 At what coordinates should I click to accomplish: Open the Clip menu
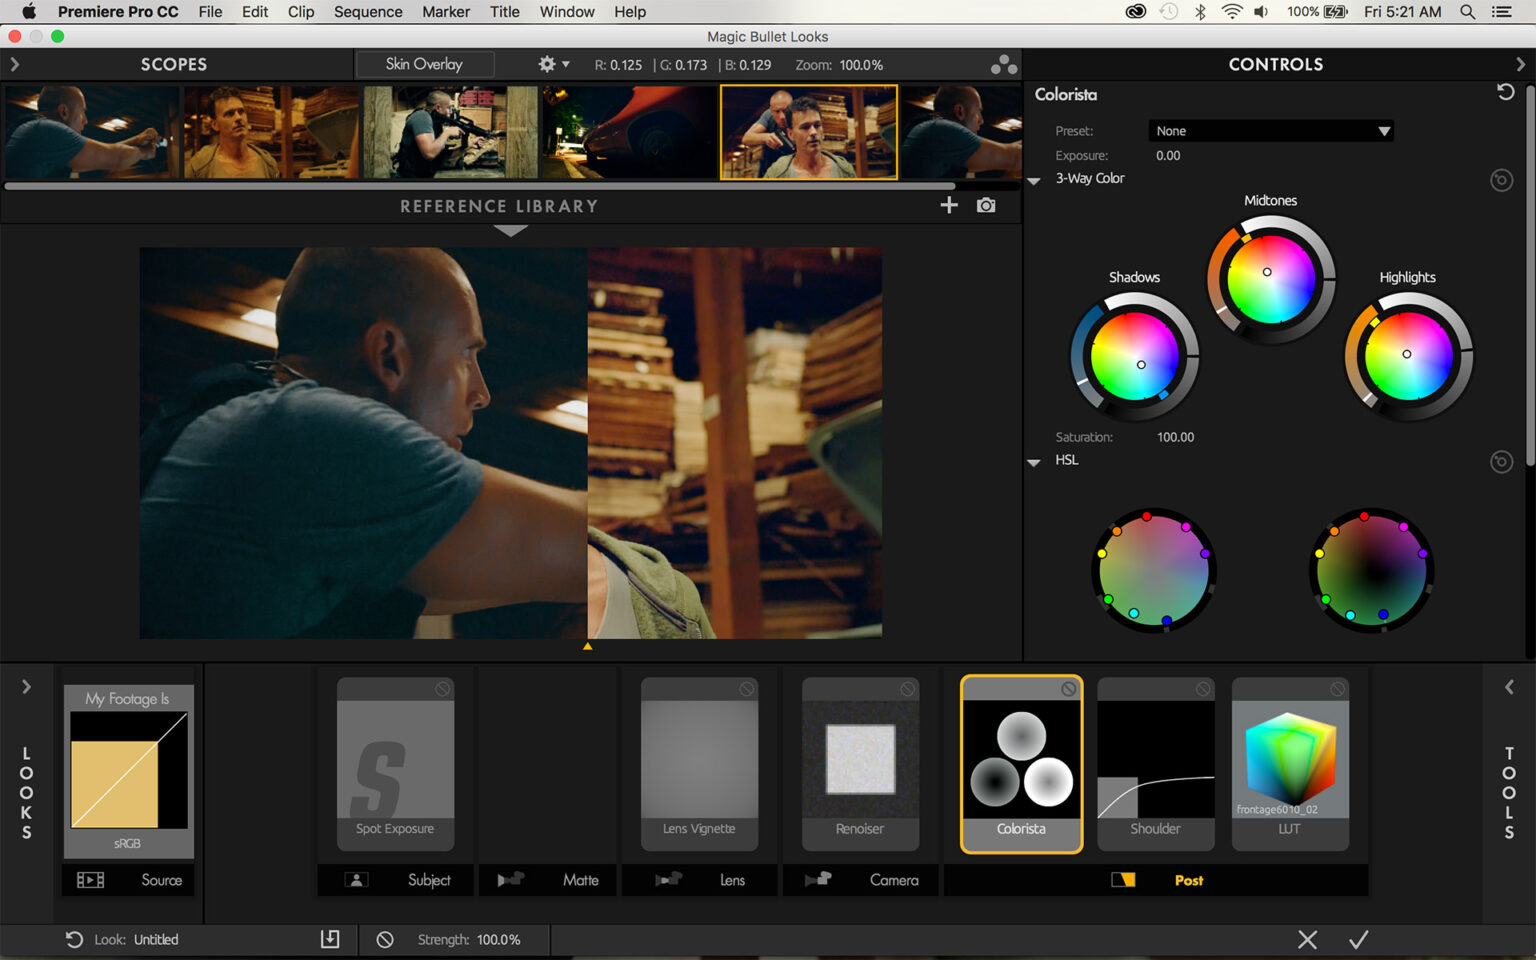(x=301, y=12)
